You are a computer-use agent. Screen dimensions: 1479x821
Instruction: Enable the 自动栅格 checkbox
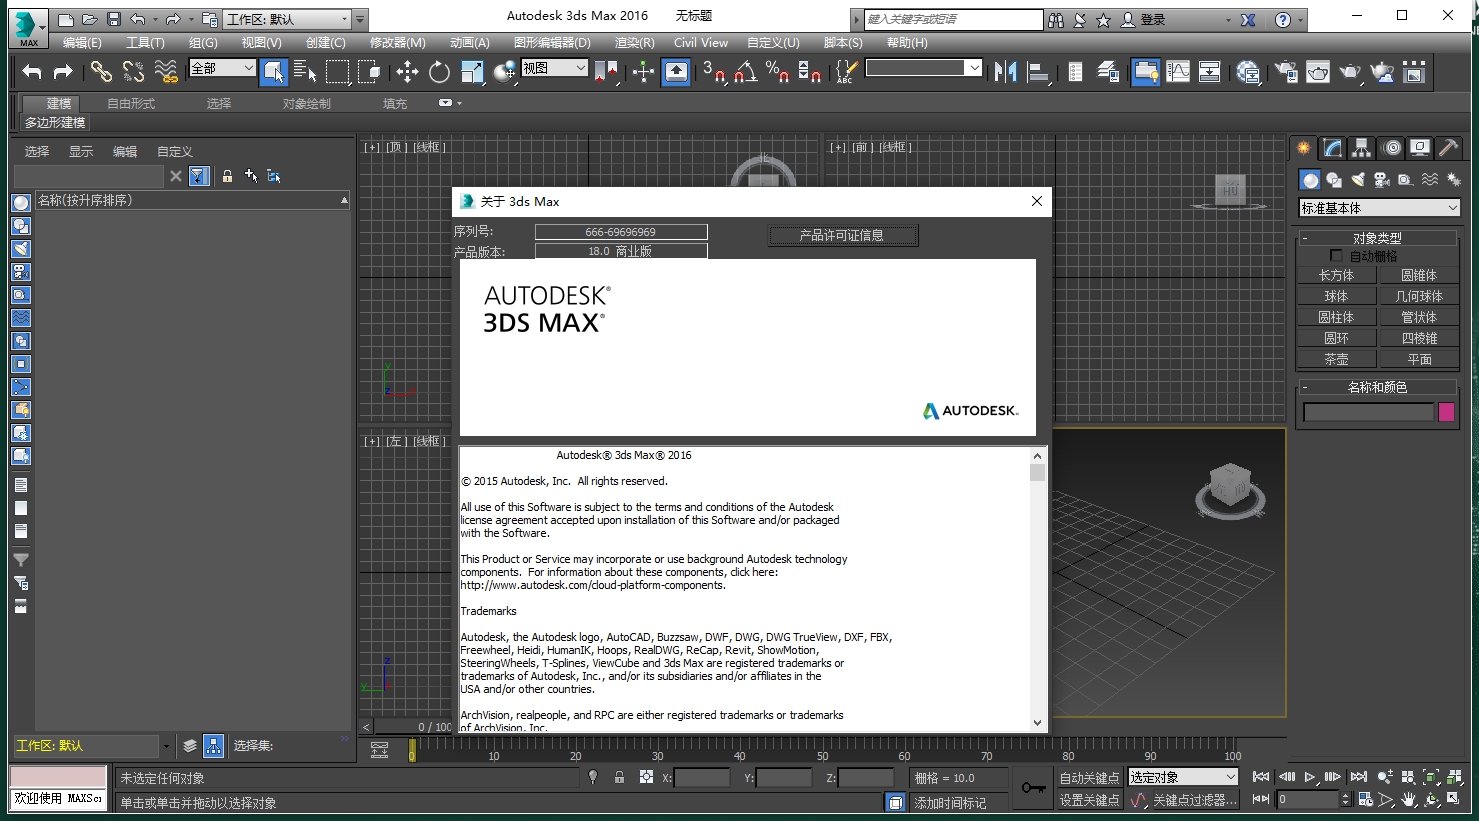click(x=1336, y=256)
